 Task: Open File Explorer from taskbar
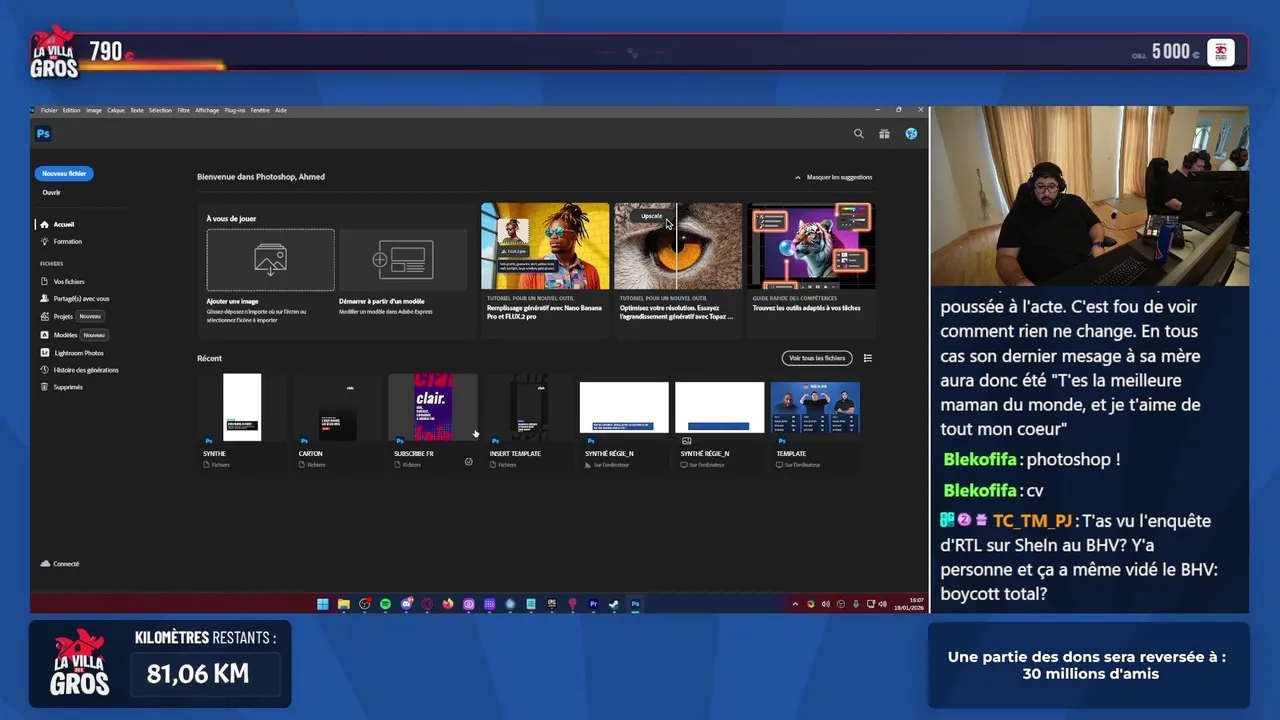click(343, 604)
